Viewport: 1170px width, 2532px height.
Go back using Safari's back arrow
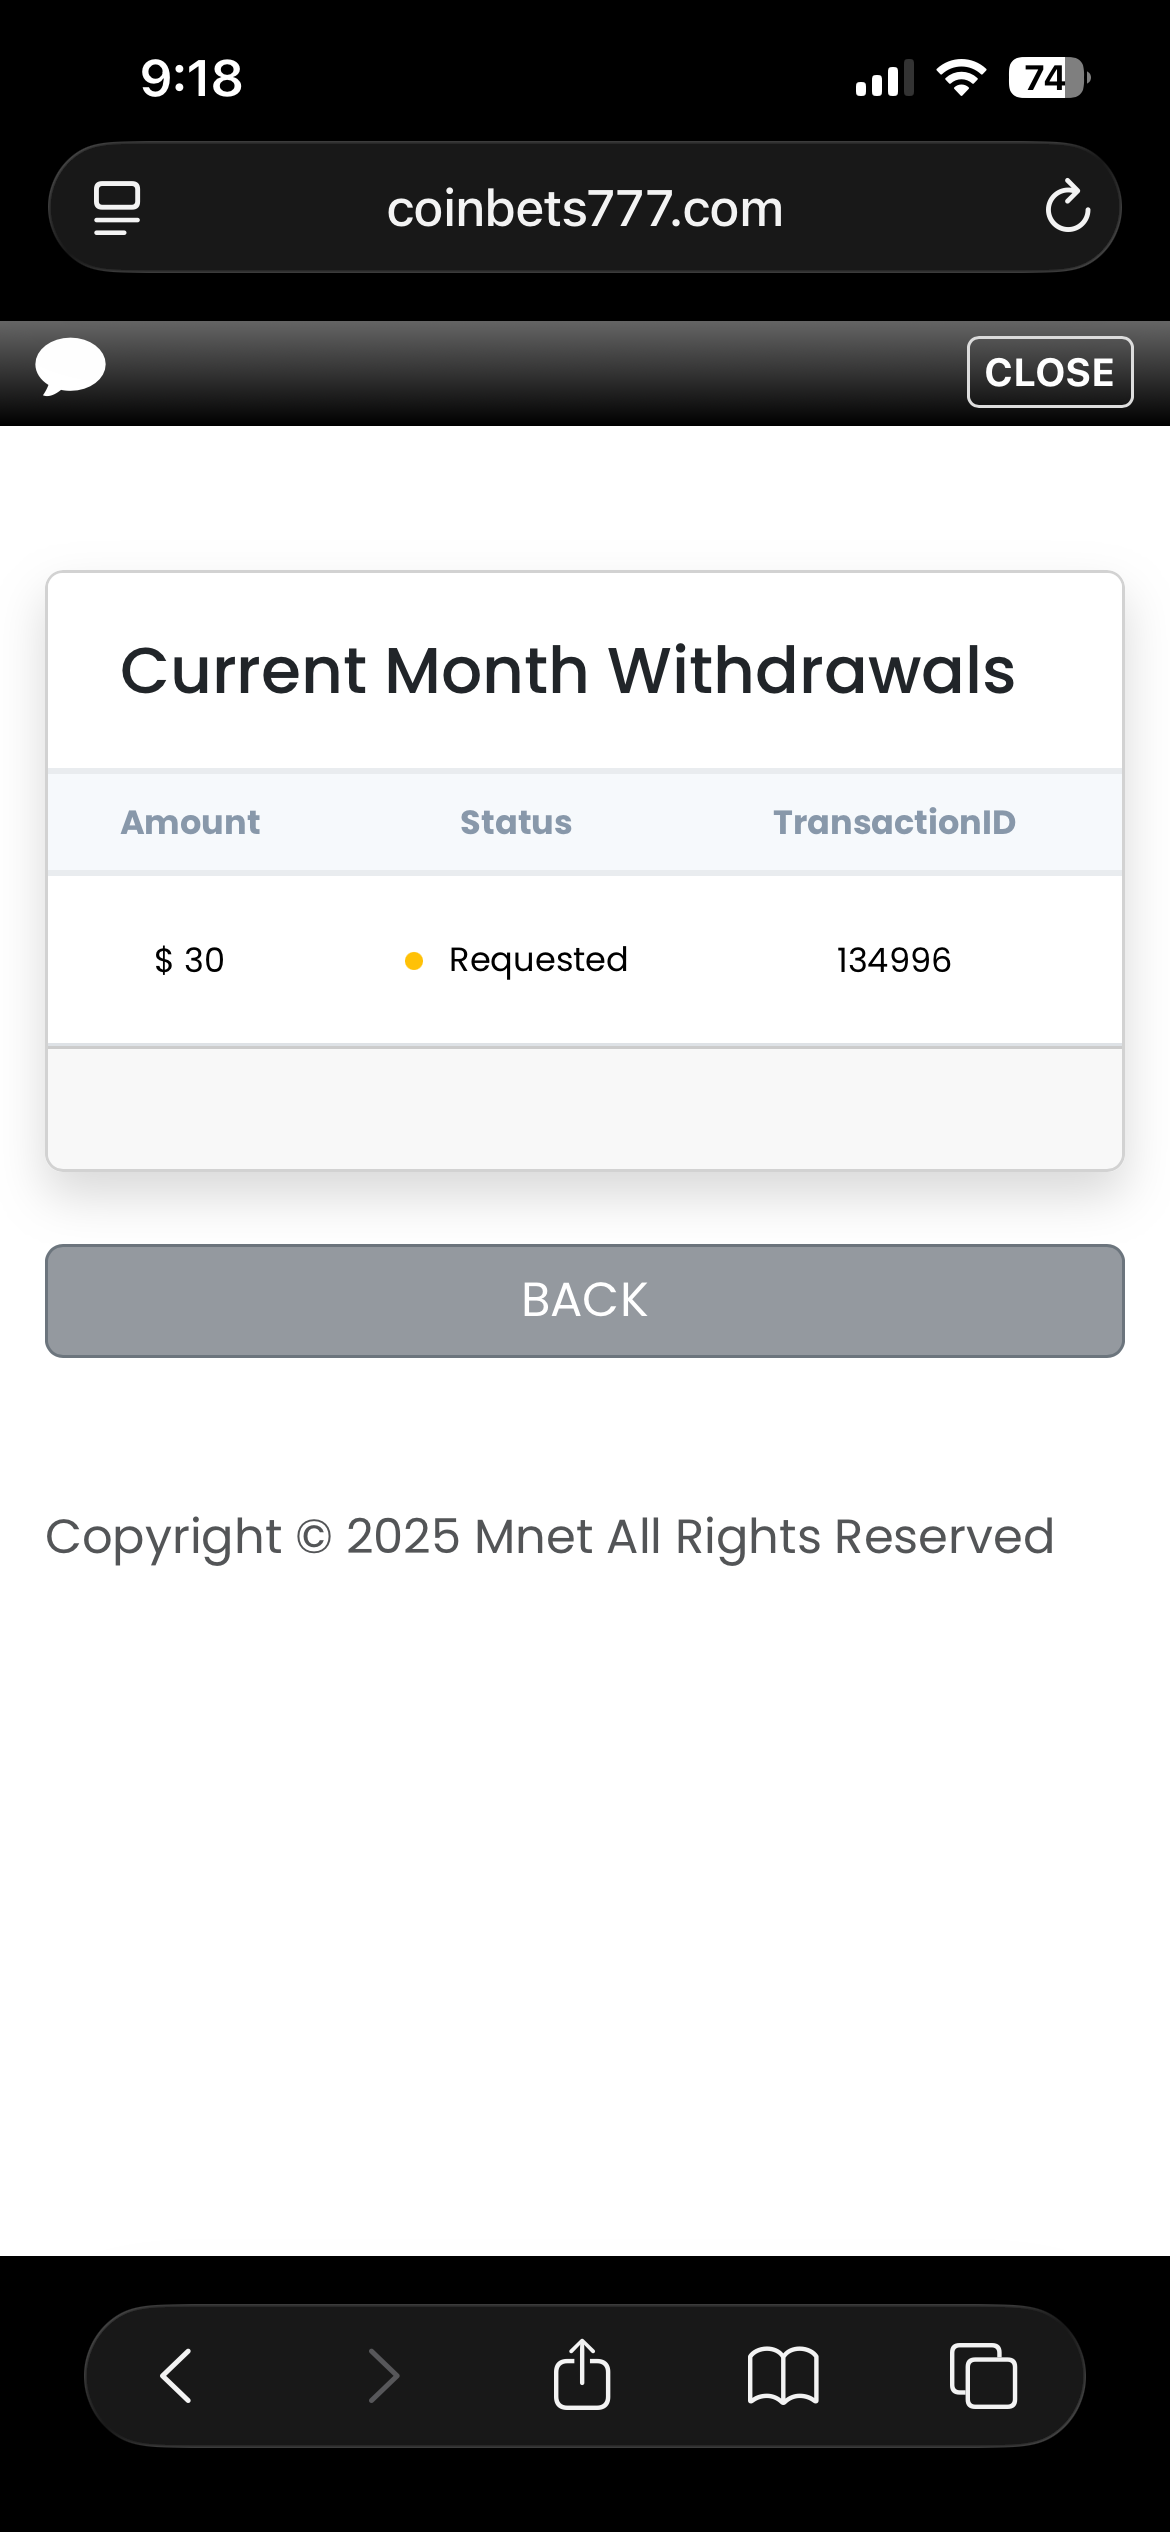176,2375
